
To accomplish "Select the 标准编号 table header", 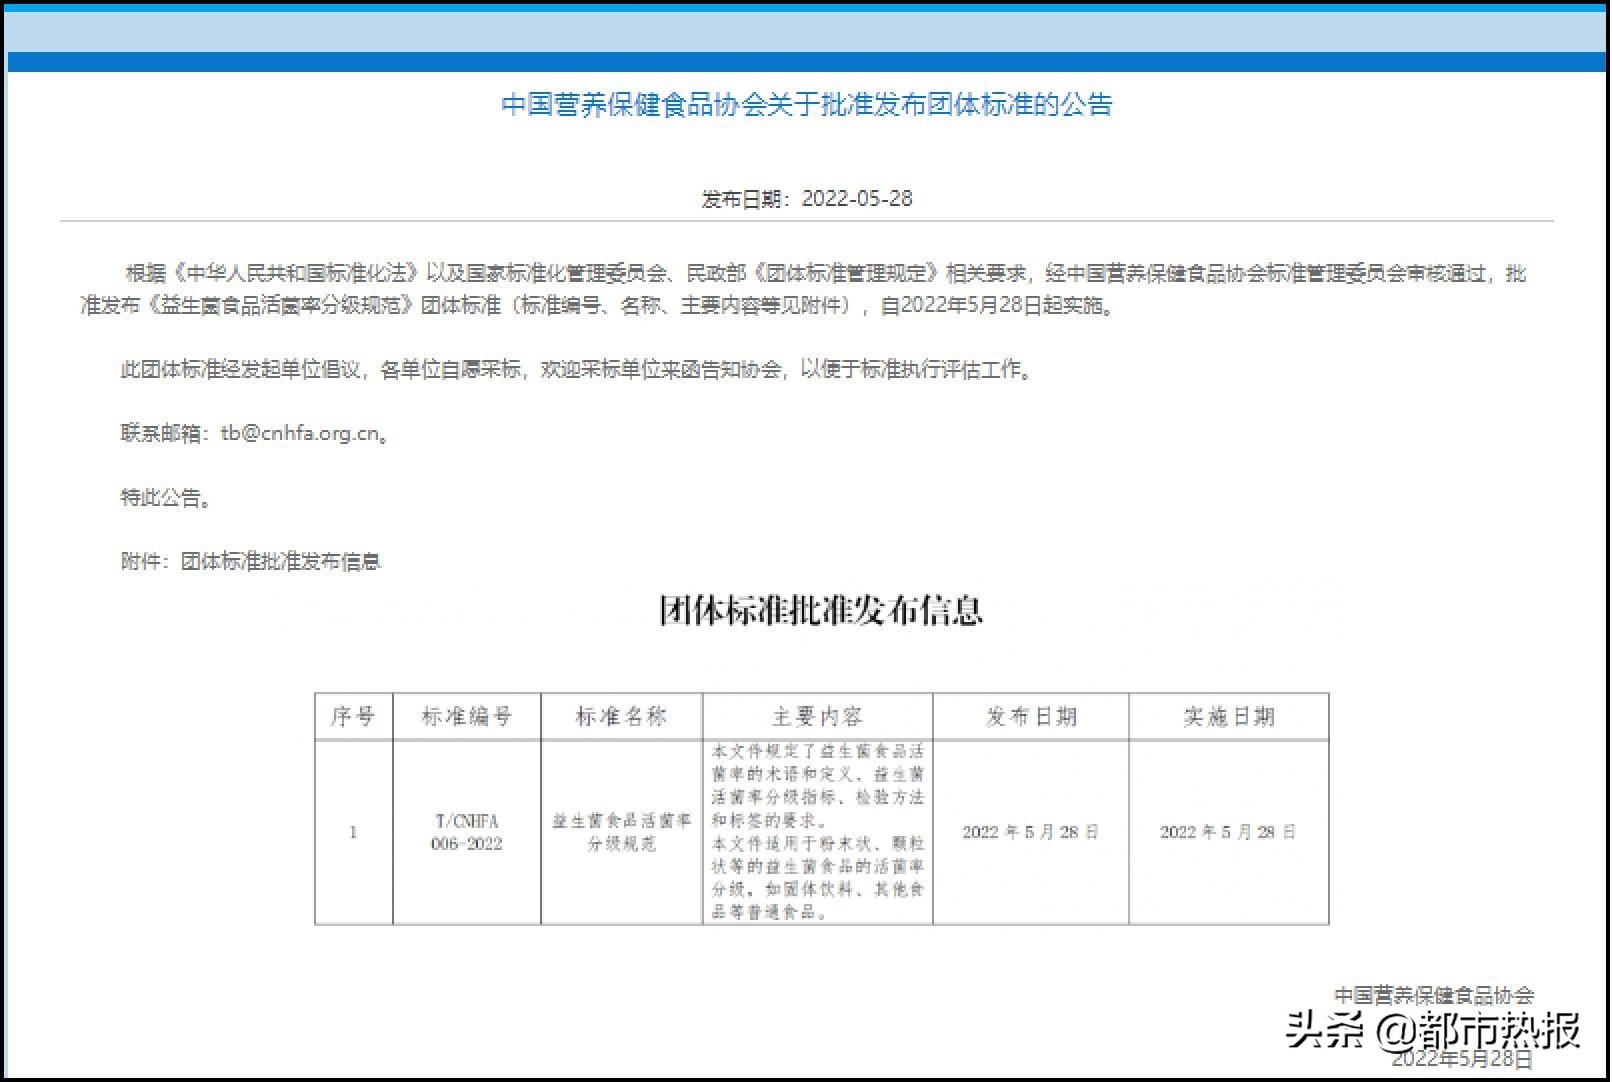I will tap(468, 715).
